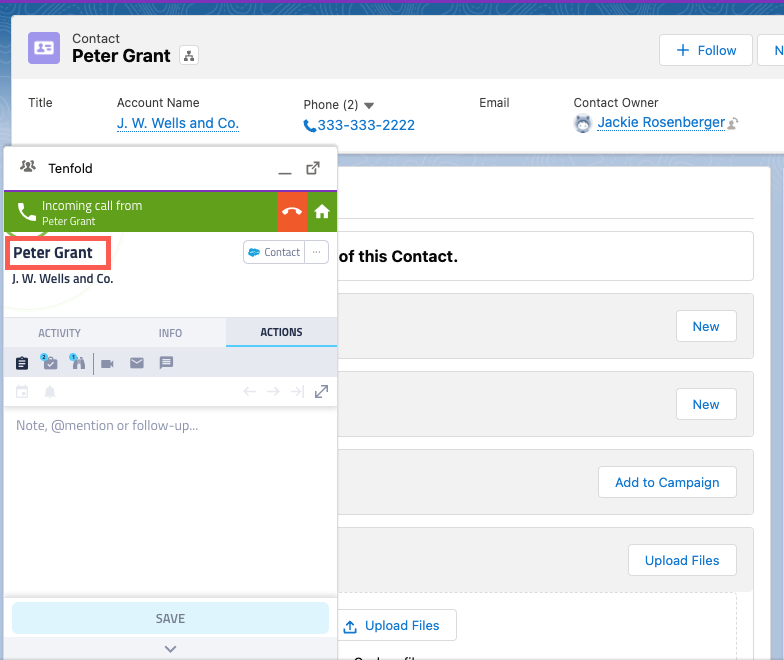Screen dimensions: 784x660
Task: Click the lower New button
Action: coord(706,404)
